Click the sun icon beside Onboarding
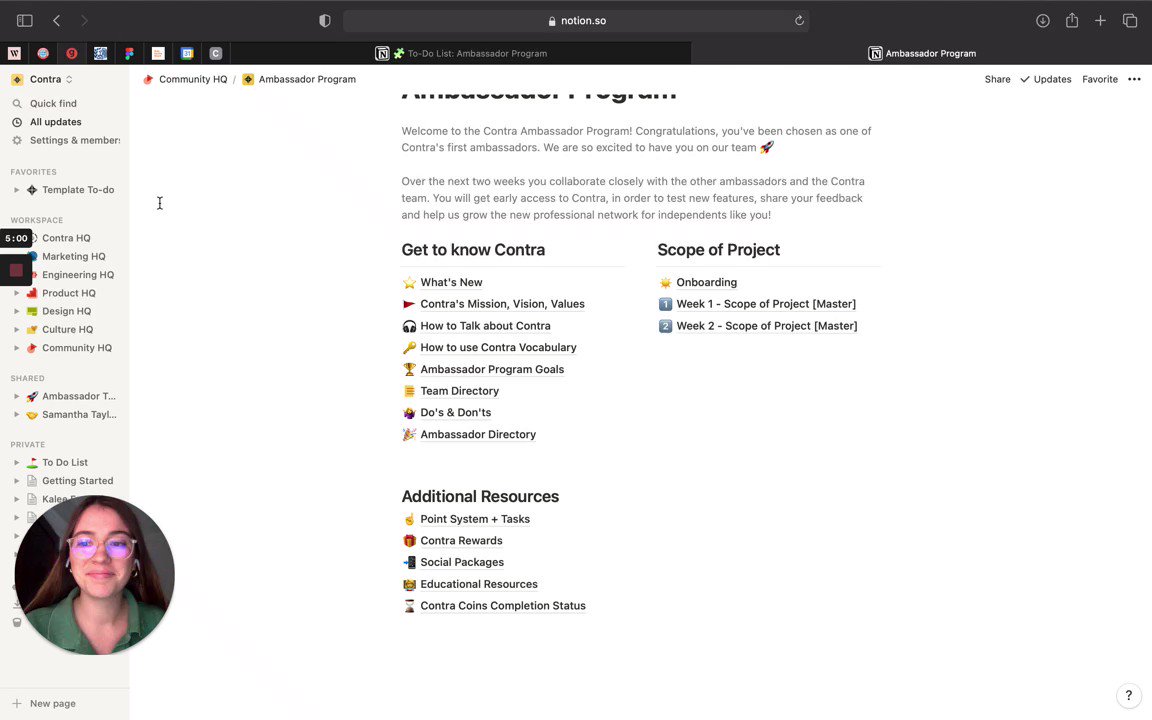The width and height of the screenshot is (1152, 720). (665, 282)
